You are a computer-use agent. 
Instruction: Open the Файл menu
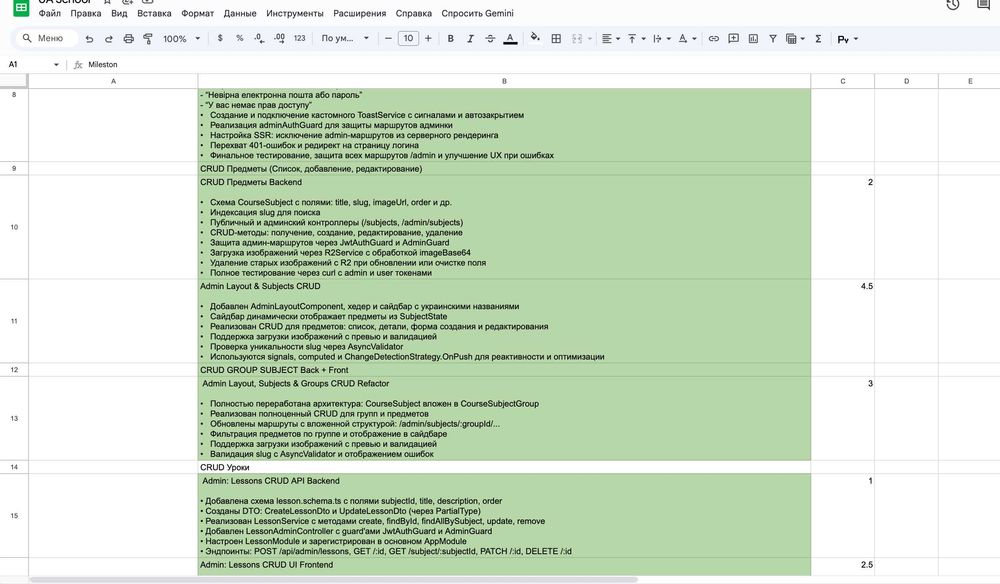pos(50,13)
